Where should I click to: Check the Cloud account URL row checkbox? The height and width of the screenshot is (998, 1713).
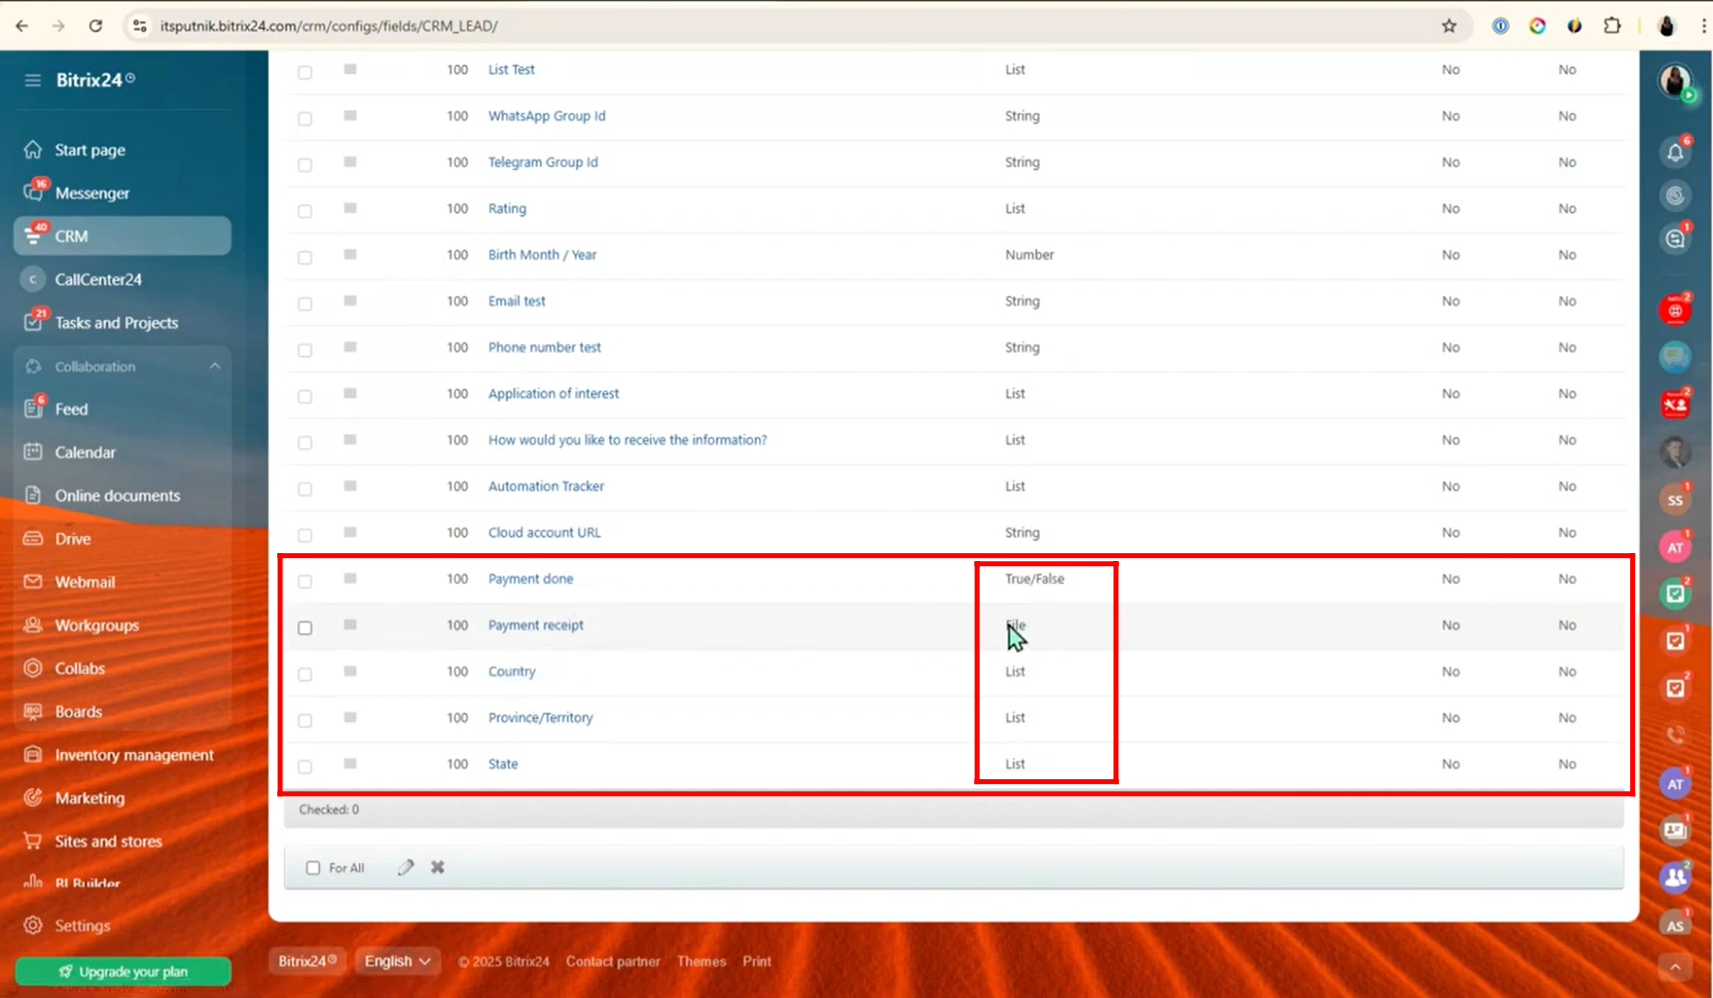(x=305, y=535)
